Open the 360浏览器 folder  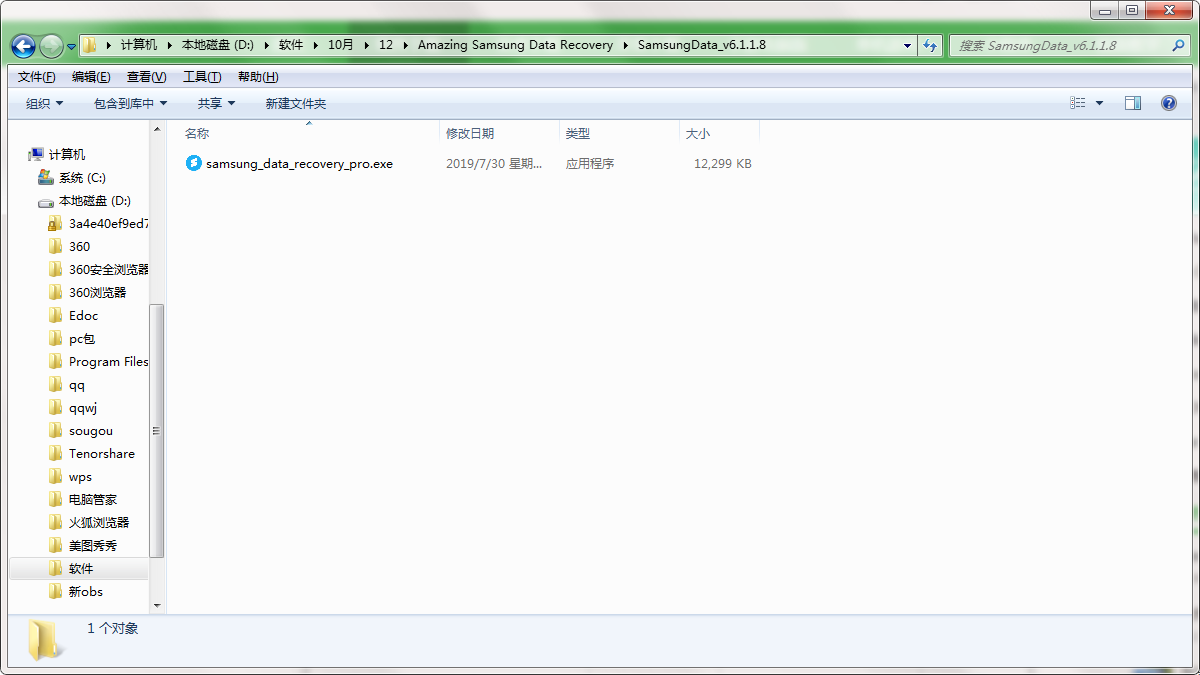coord(98,292)
